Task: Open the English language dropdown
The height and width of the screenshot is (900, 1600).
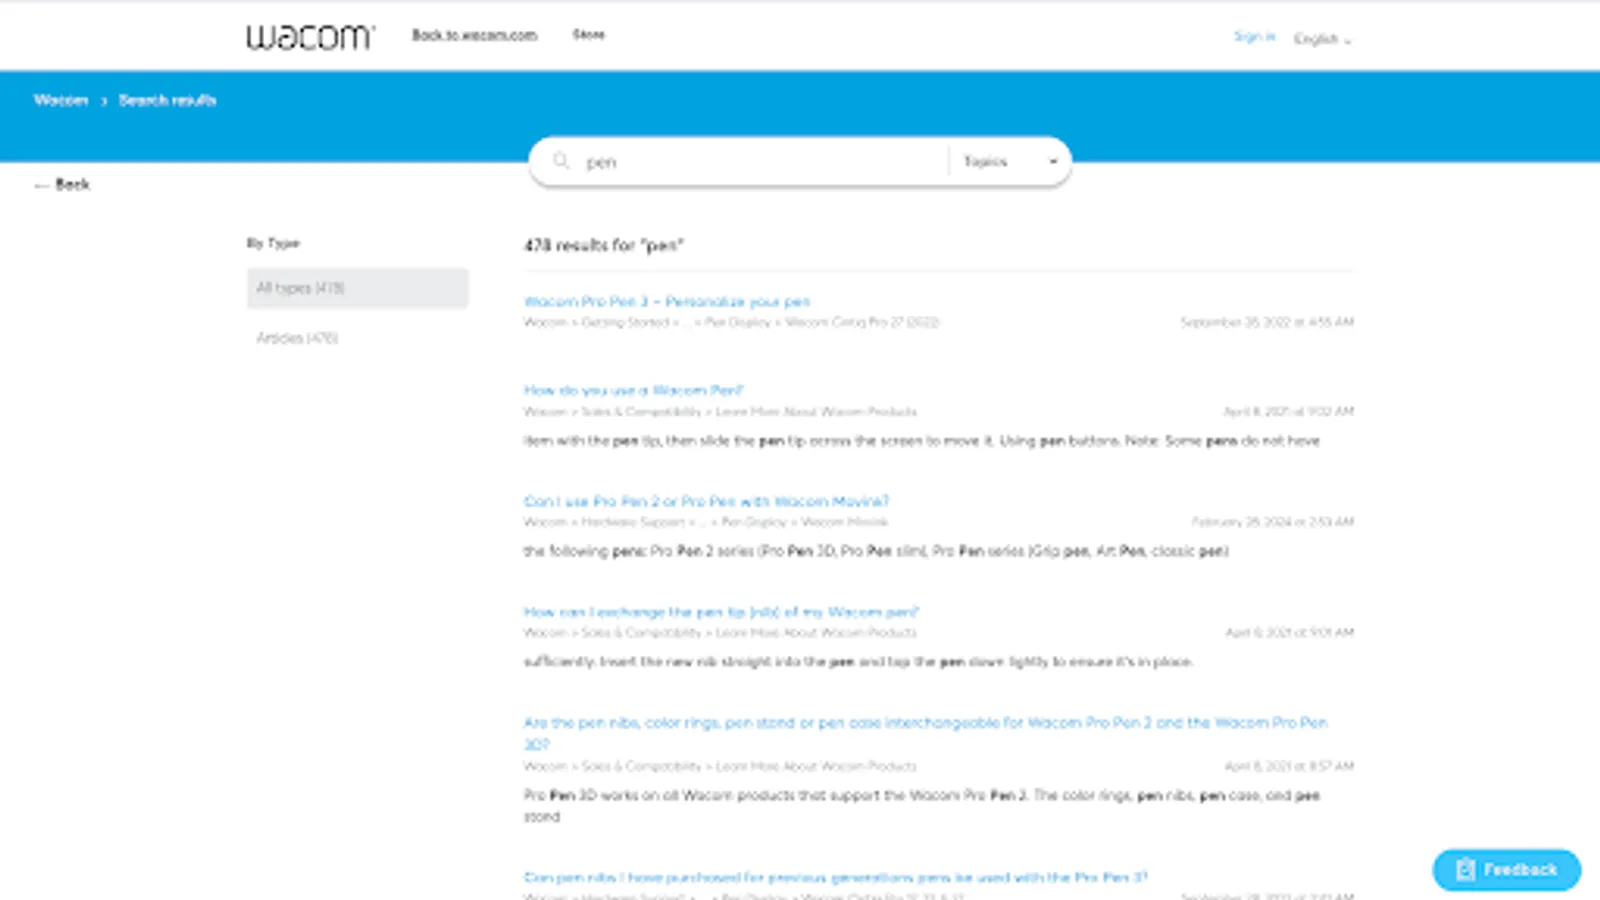Action: (x=1322, y=39)
